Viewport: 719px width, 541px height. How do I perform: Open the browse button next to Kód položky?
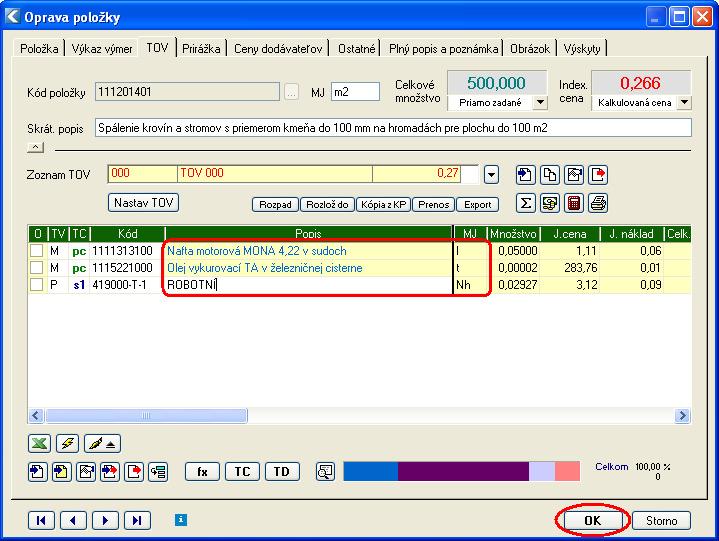(291, 92)
